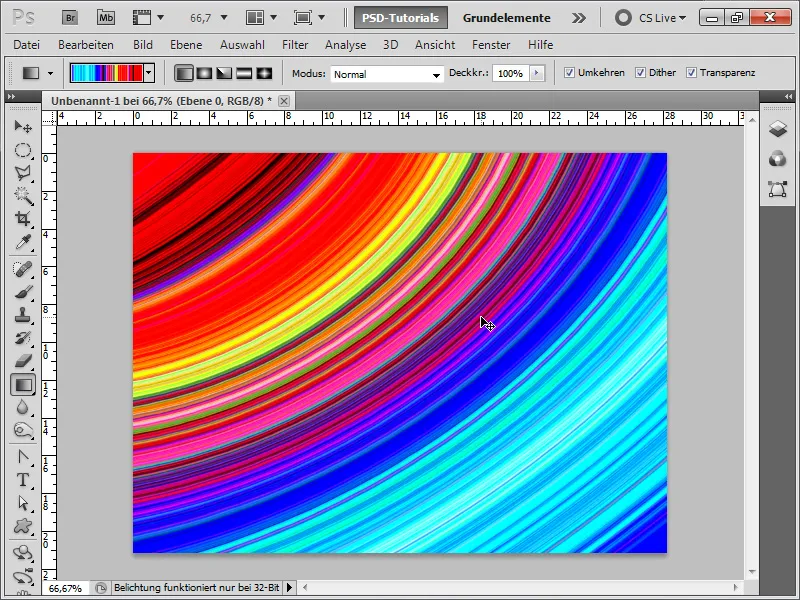Expand the right panel dock
Screen dimensions: 800x600
788,96
